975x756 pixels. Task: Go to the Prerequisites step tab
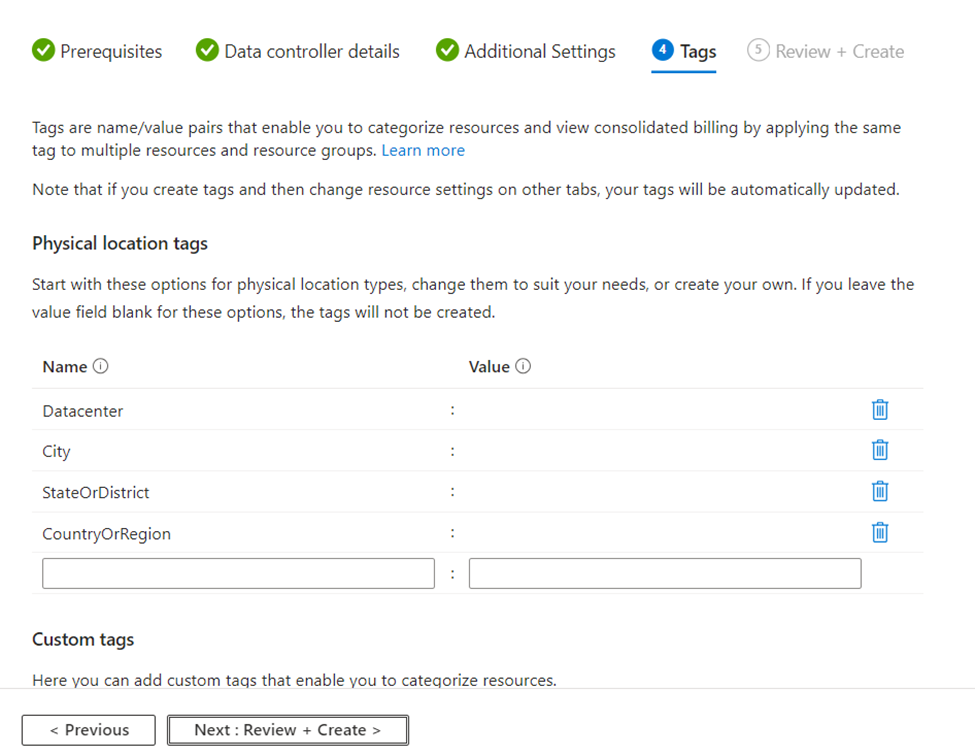(97, 51)
